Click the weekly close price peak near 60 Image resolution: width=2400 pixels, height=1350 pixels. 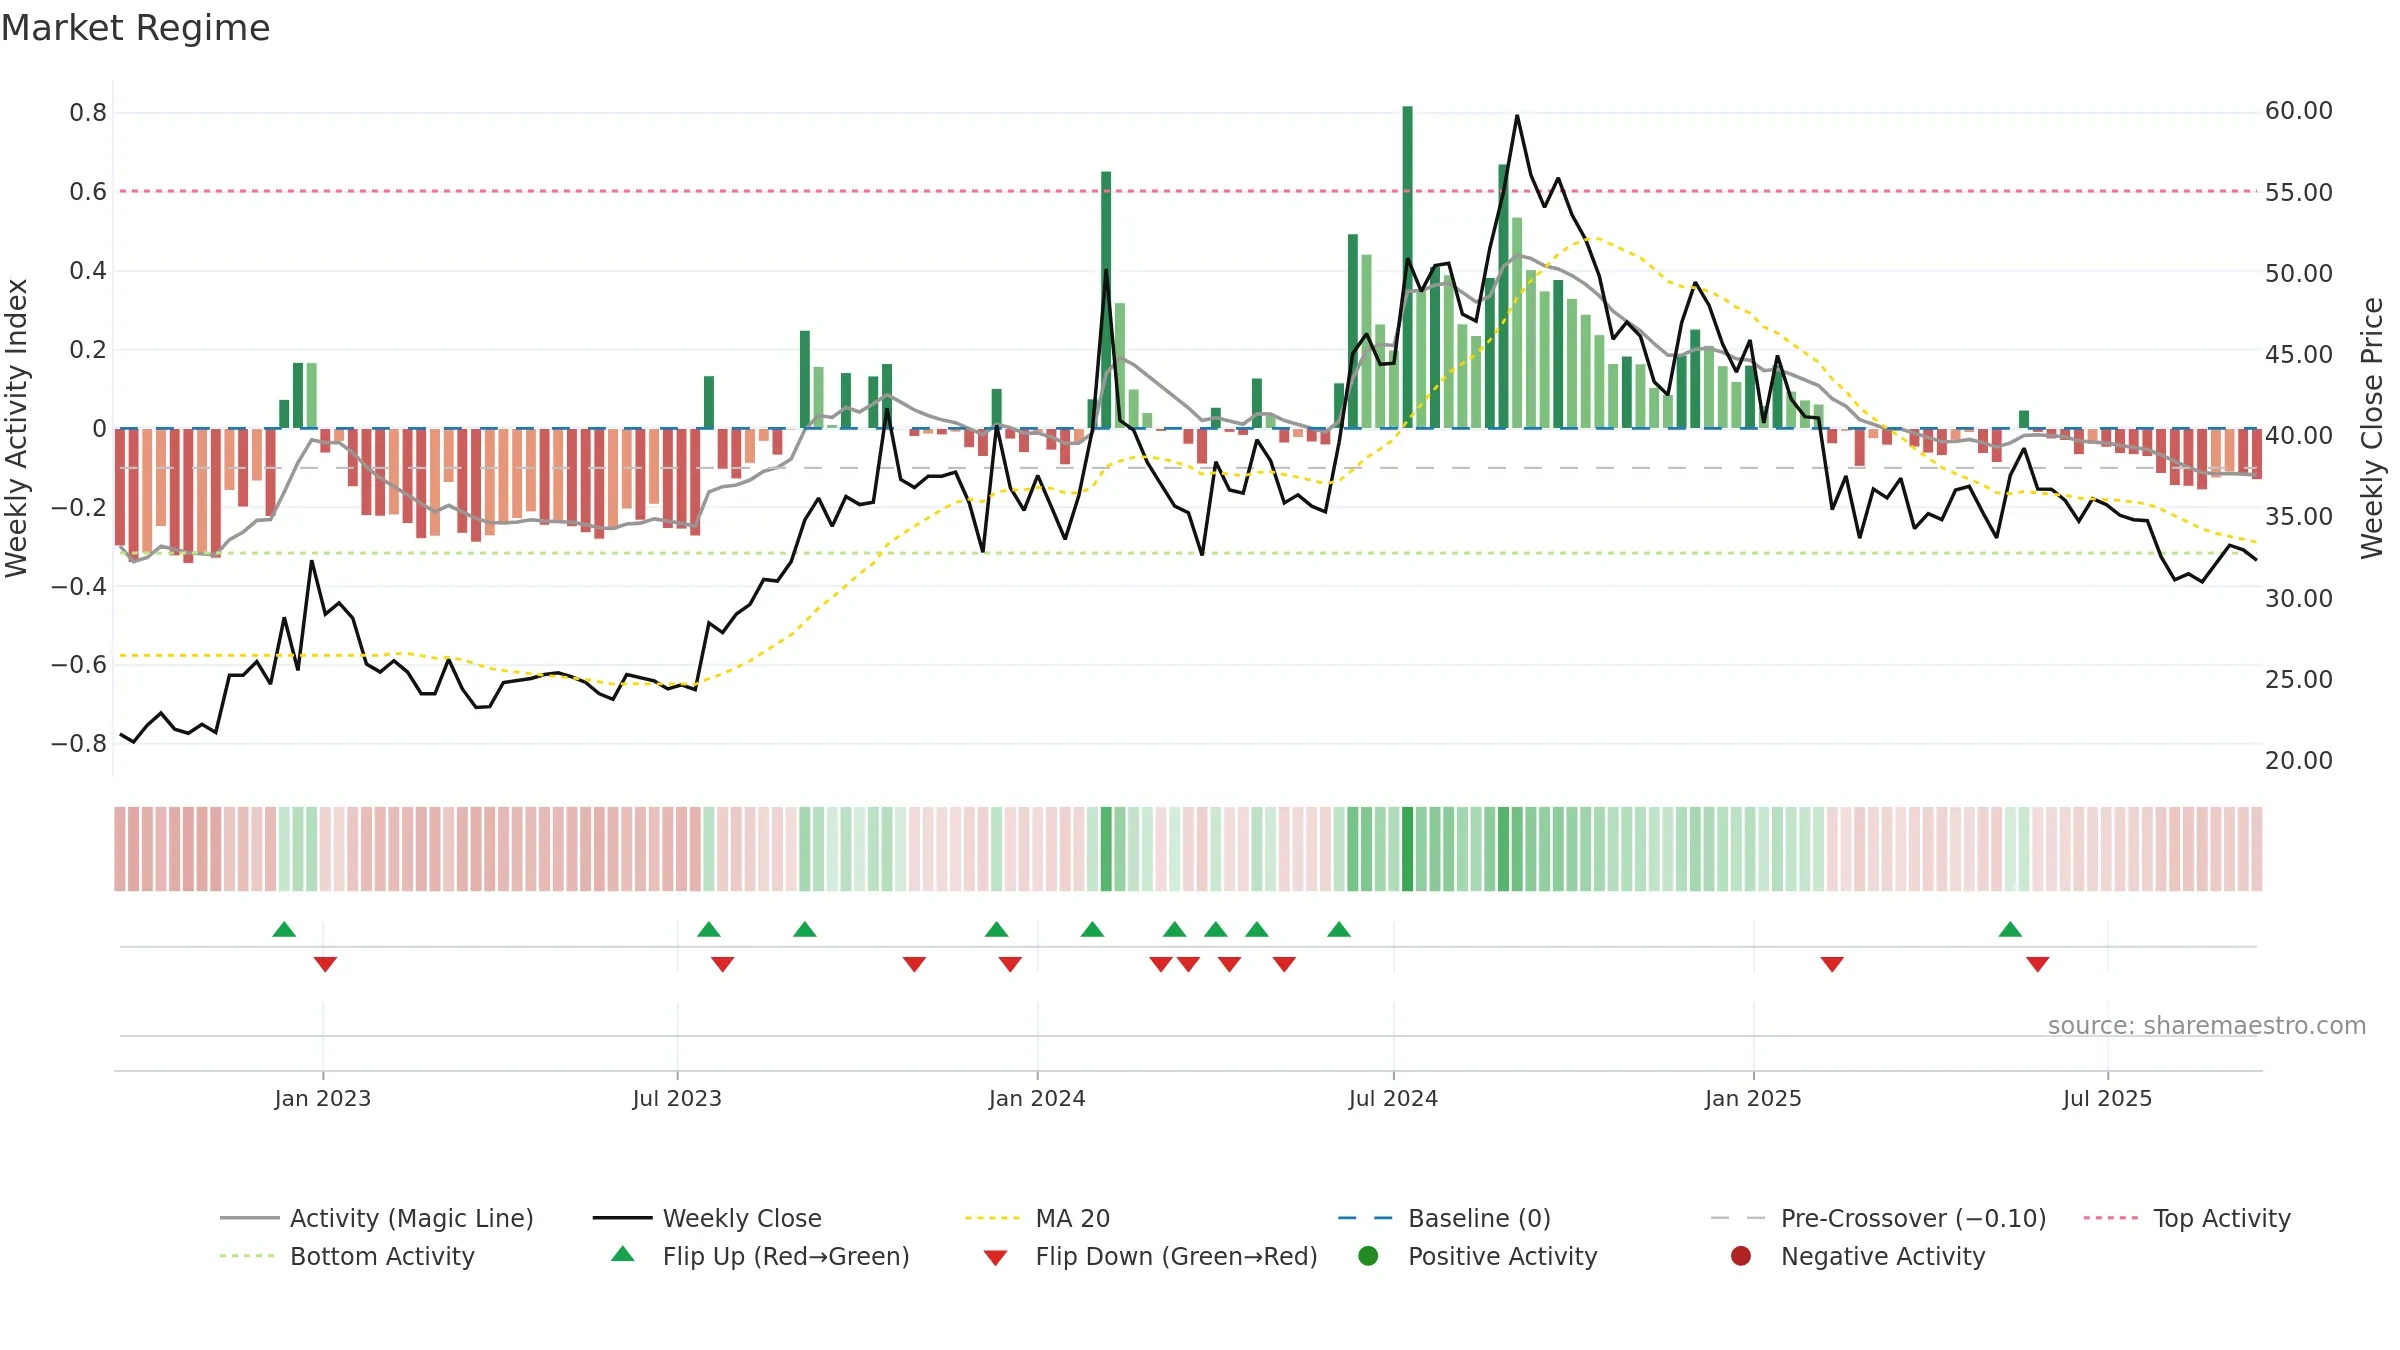(x=1517, y=116)
